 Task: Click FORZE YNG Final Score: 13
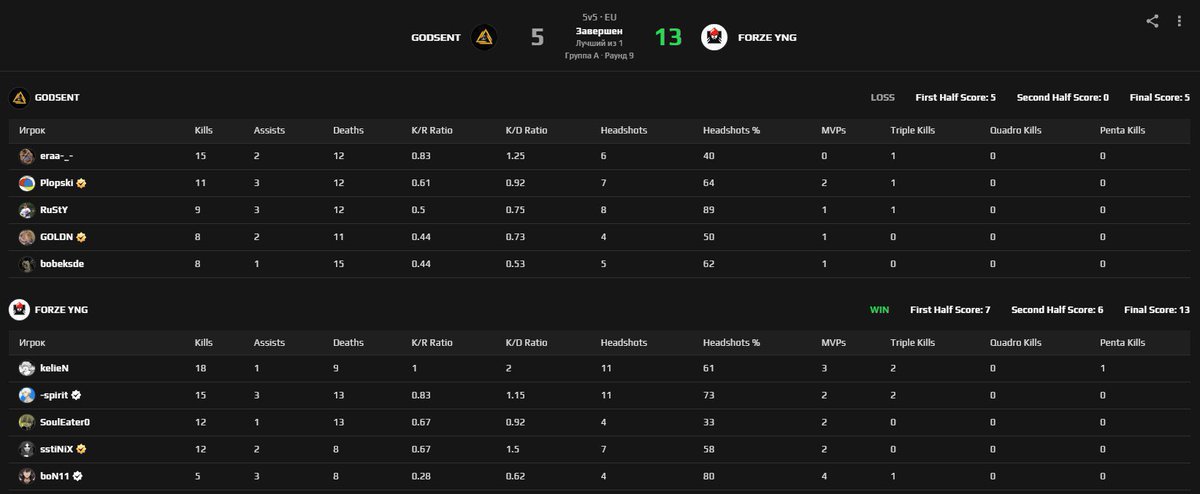coord(1157,309)
